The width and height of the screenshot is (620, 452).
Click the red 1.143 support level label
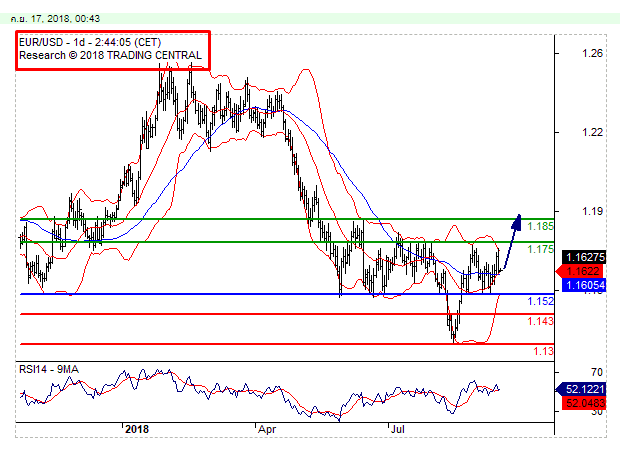coord(540,321)
